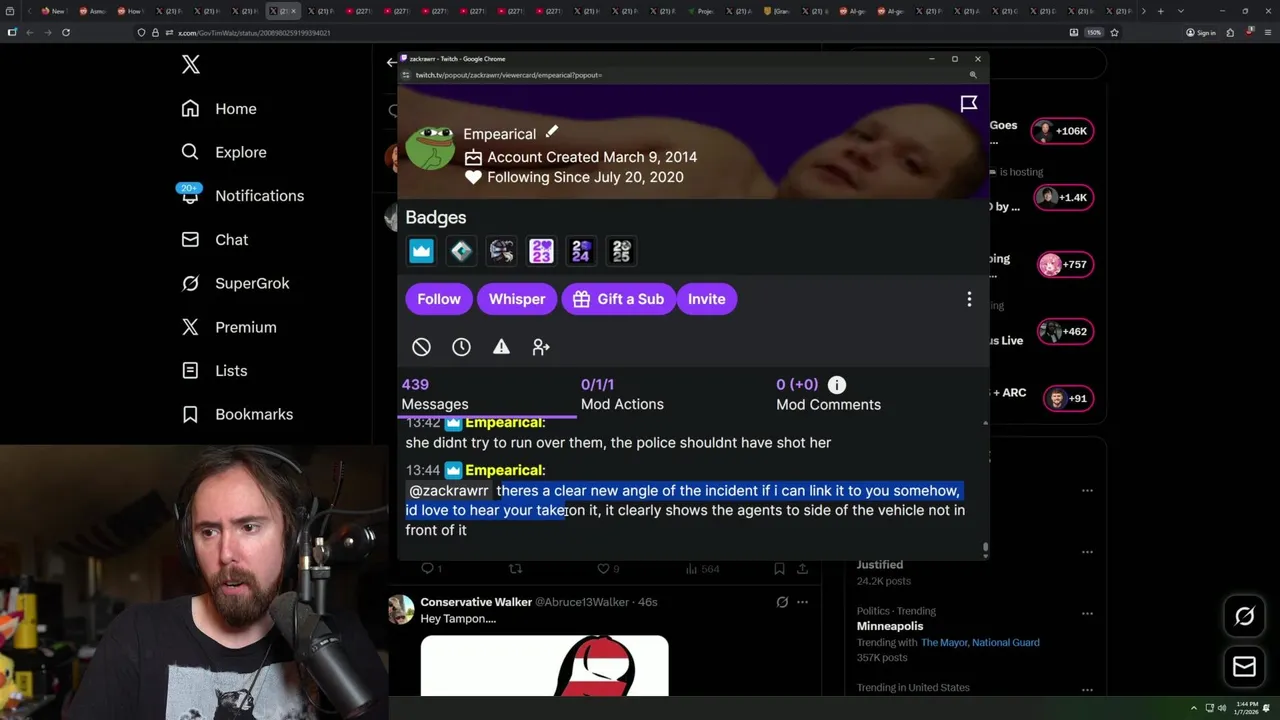
Task: Click the +91 live listeners pill
Action: tap(1067, 398)
